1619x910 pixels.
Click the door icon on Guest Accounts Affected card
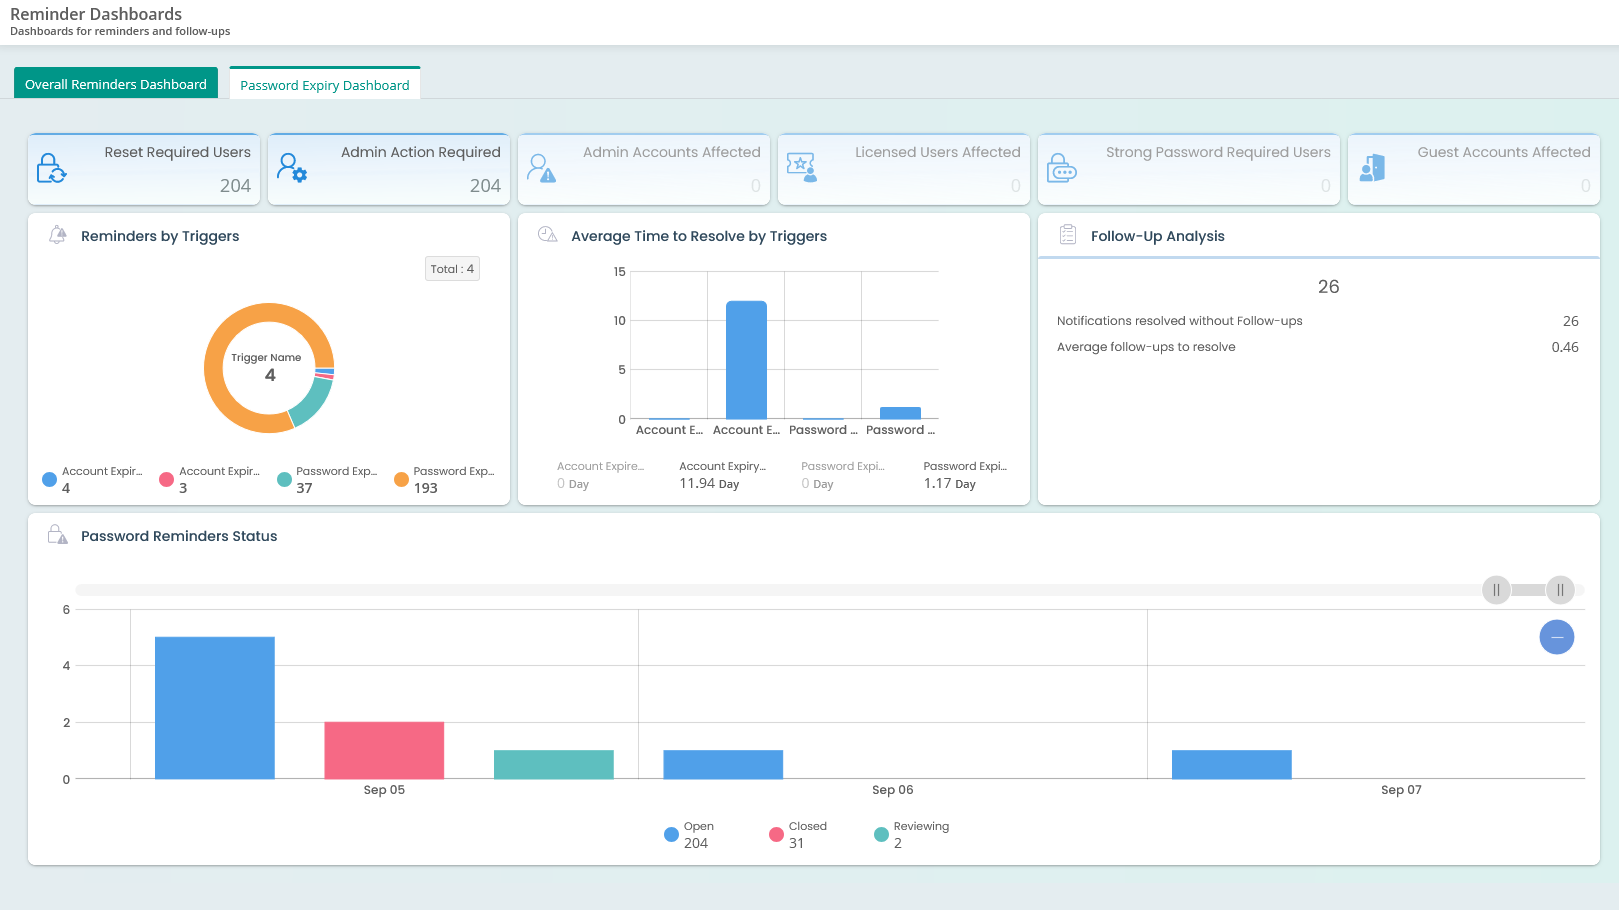pyautogui.click(x=1372, y=168)
